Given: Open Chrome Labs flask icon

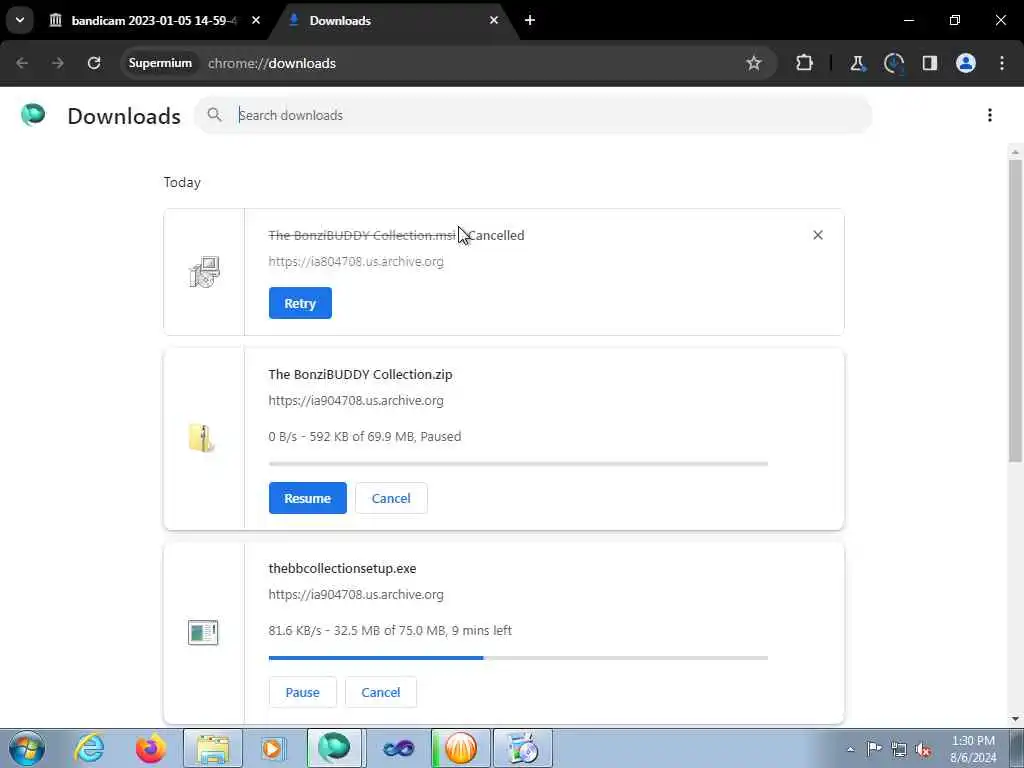Looking at the screenshot, I should point(857,63).
